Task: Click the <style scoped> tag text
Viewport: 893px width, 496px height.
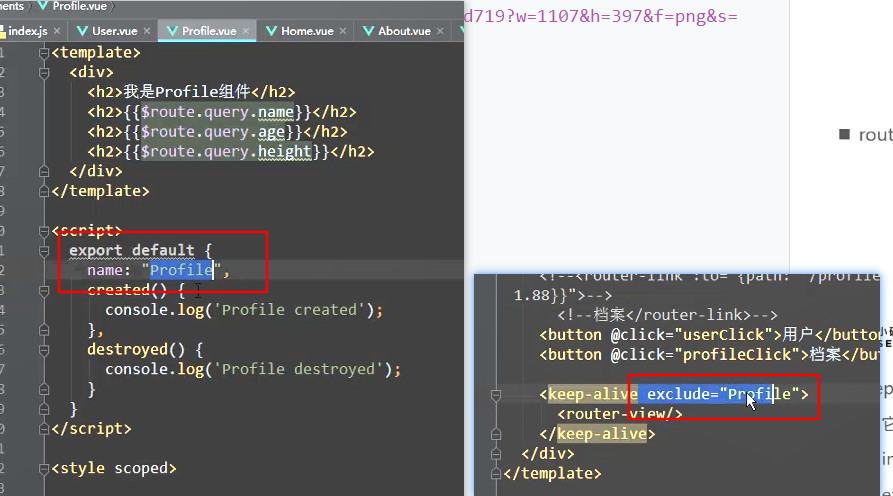Action: coord(114,468)
